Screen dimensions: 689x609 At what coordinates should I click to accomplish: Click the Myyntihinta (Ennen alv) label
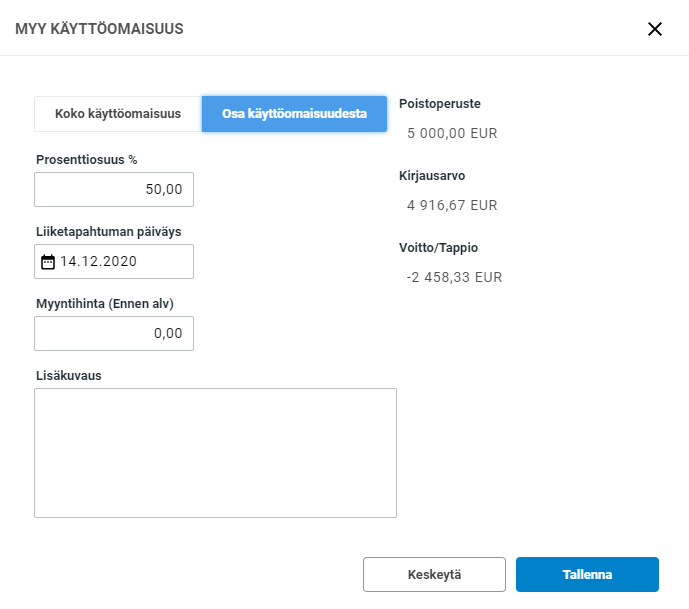[111, 303]
